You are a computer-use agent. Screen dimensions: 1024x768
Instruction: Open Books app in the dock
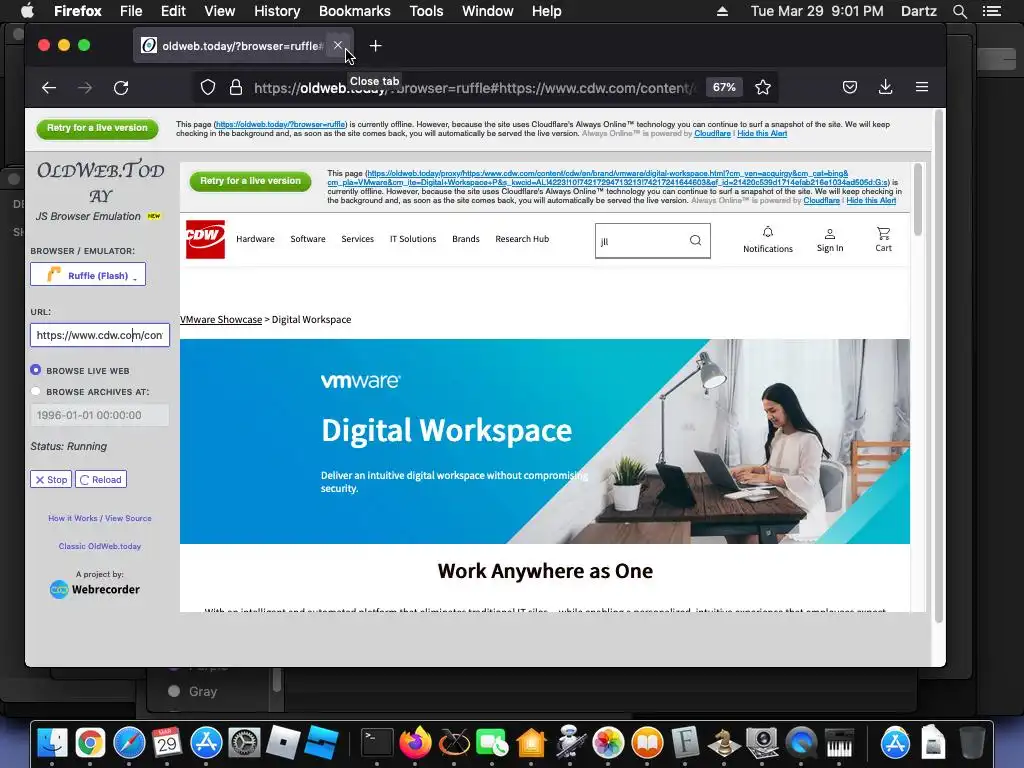[x=647, y=743]
